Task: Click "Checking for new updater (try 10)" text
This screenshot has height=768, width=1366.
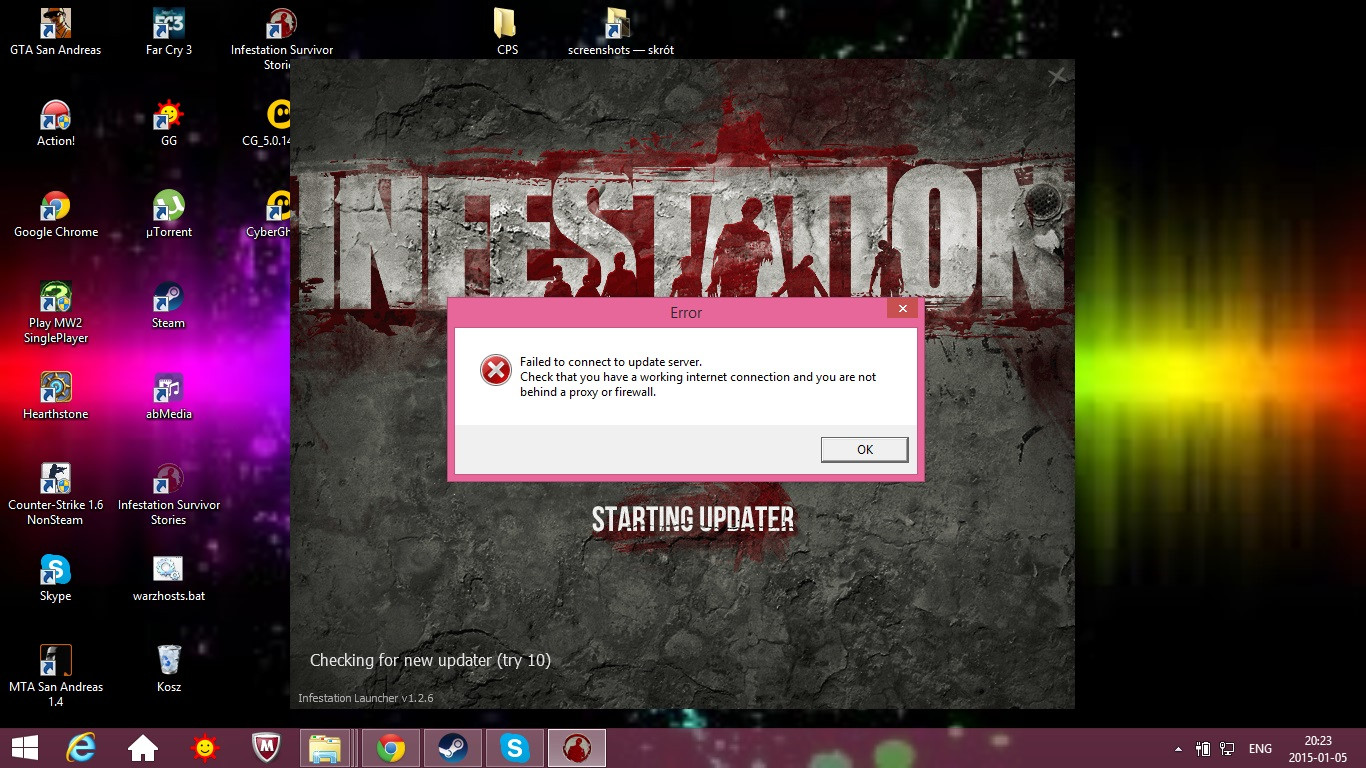Action: [x=430, y=660]
